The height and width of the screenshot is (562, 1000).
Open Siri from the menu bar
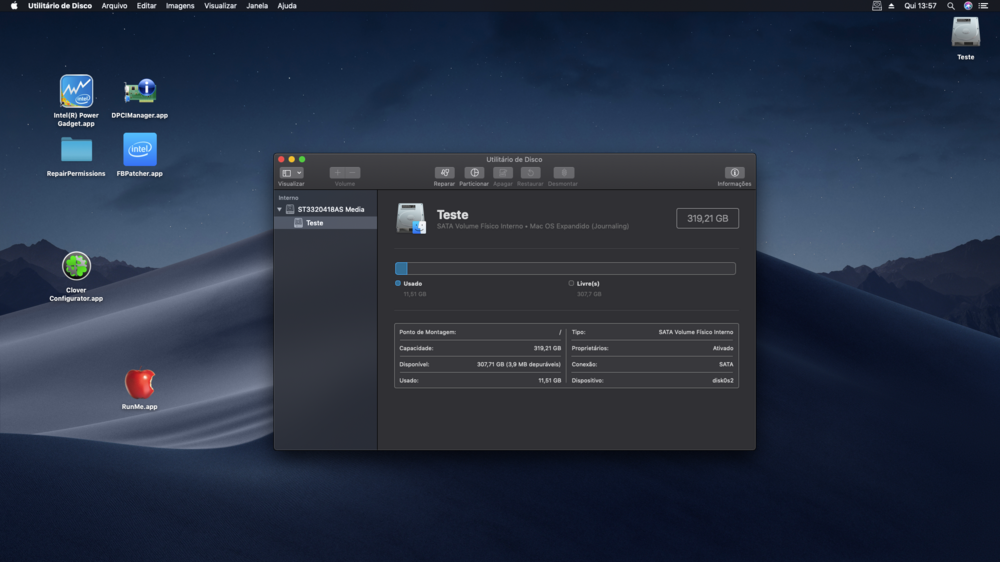point(968,6)
